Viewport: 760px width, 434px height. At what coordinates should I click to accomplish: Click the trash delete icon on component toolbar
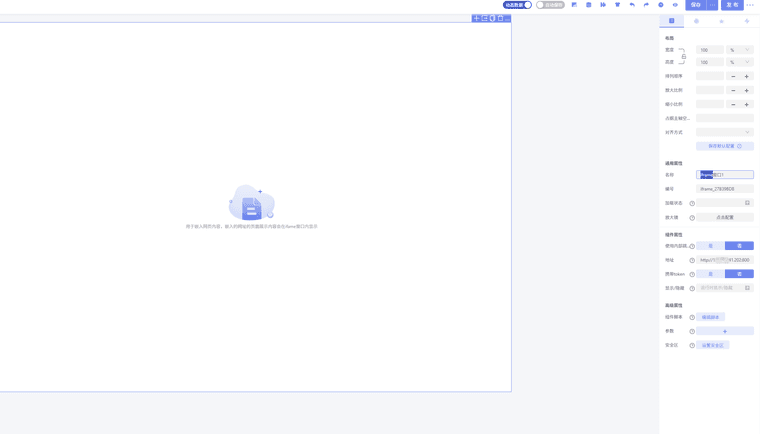(x=500, y=18)
